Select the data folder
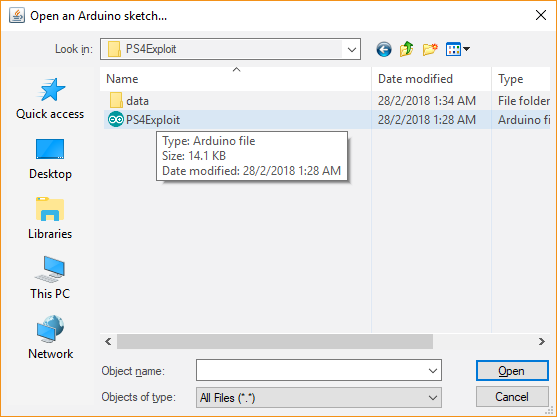 pyautogui.click(x=129, y=101)
